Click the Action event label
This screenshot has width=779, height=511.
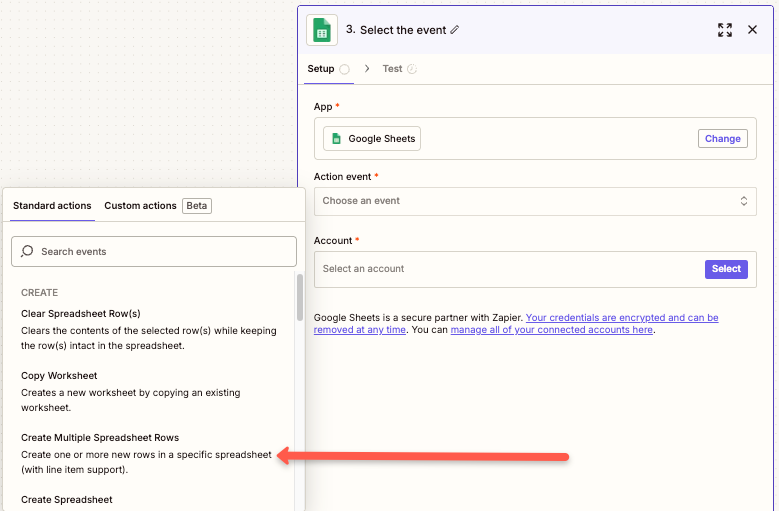(342, 177)
